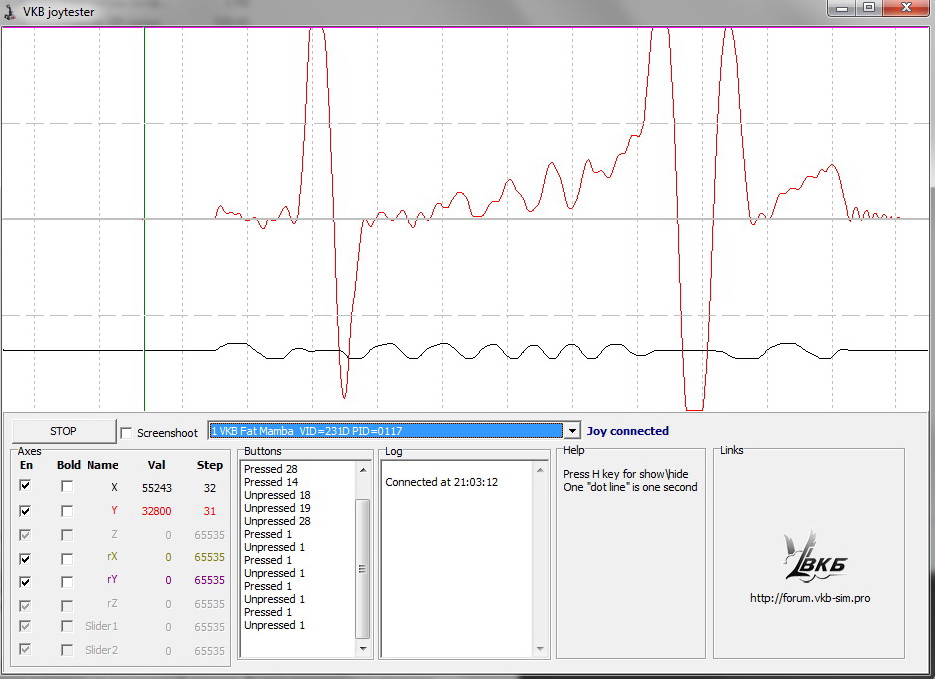This screenshot has height=679, width=935.
Task: Click the Y axis value 32800
Action: coord(156,511)
